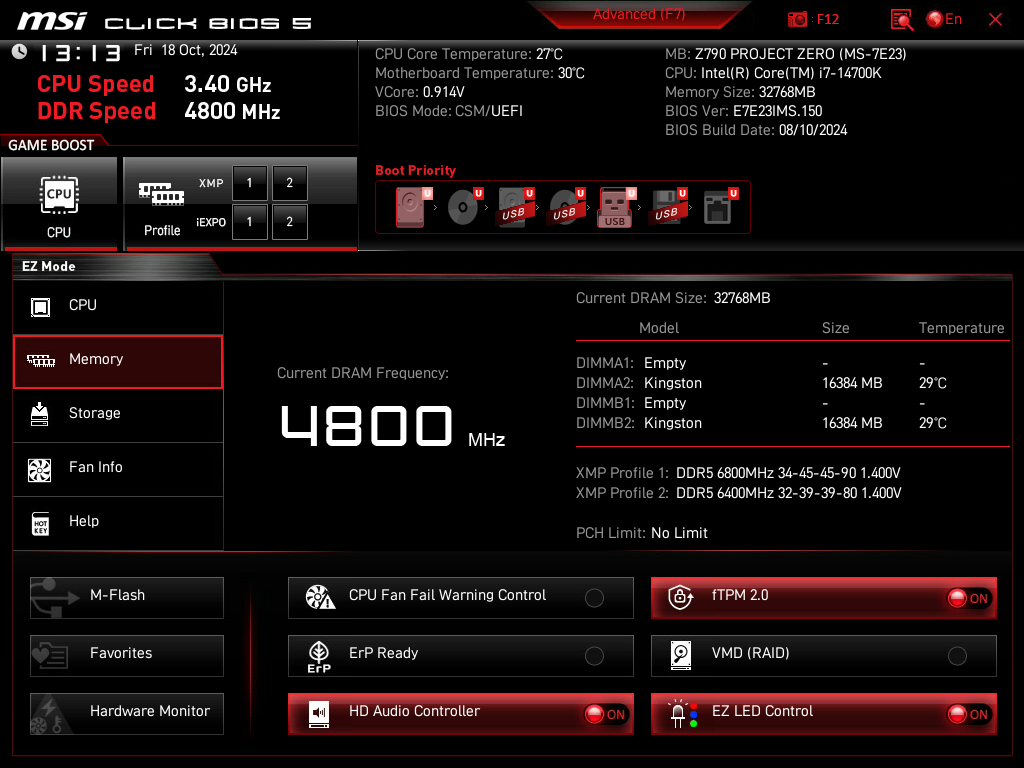Open the Help hotkey tab
Image resolution: width=1024 pixels, height=768 pixels.
click(118, 522)
